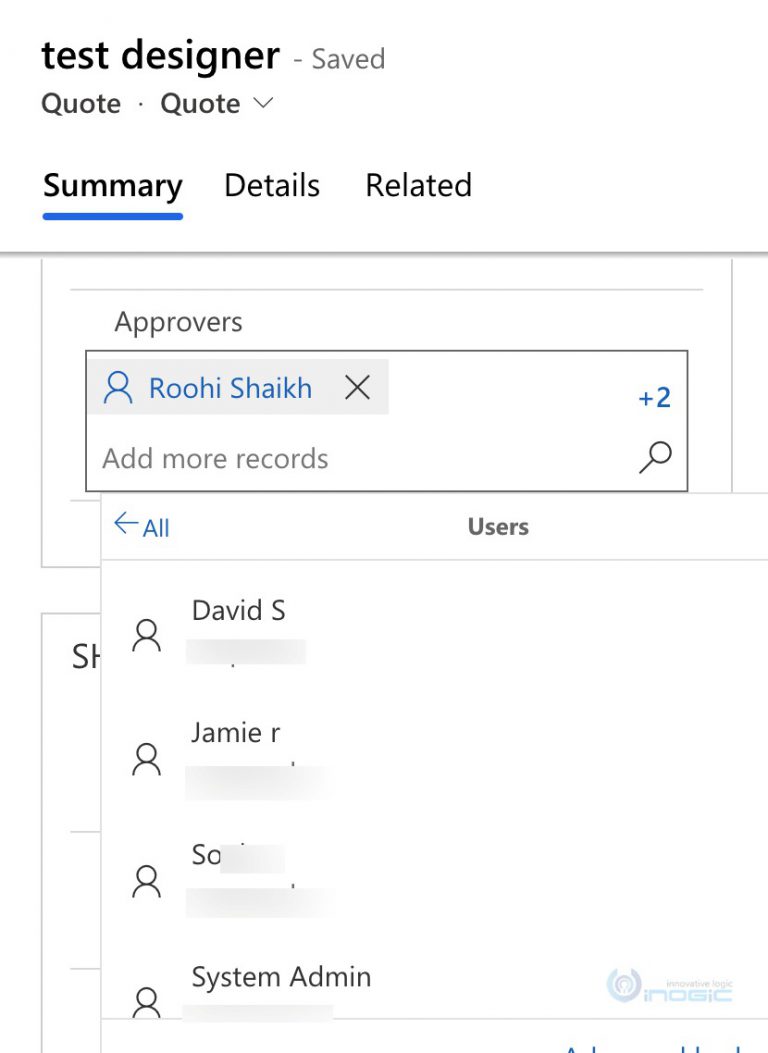Open Advanced lookup at the bottom
The height and width of the screenshot is (1053, 768).
[640, 1047]
